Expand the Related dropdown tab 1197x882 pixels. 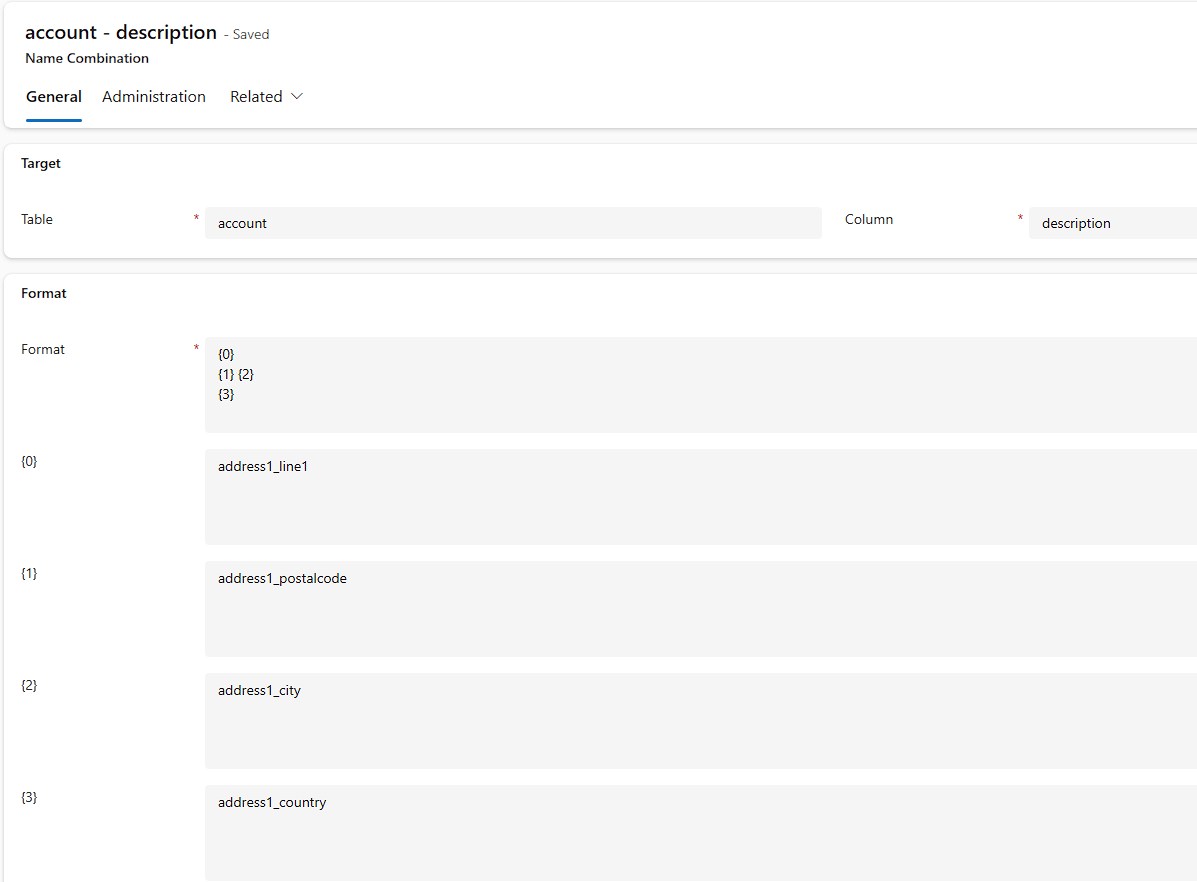266,97
